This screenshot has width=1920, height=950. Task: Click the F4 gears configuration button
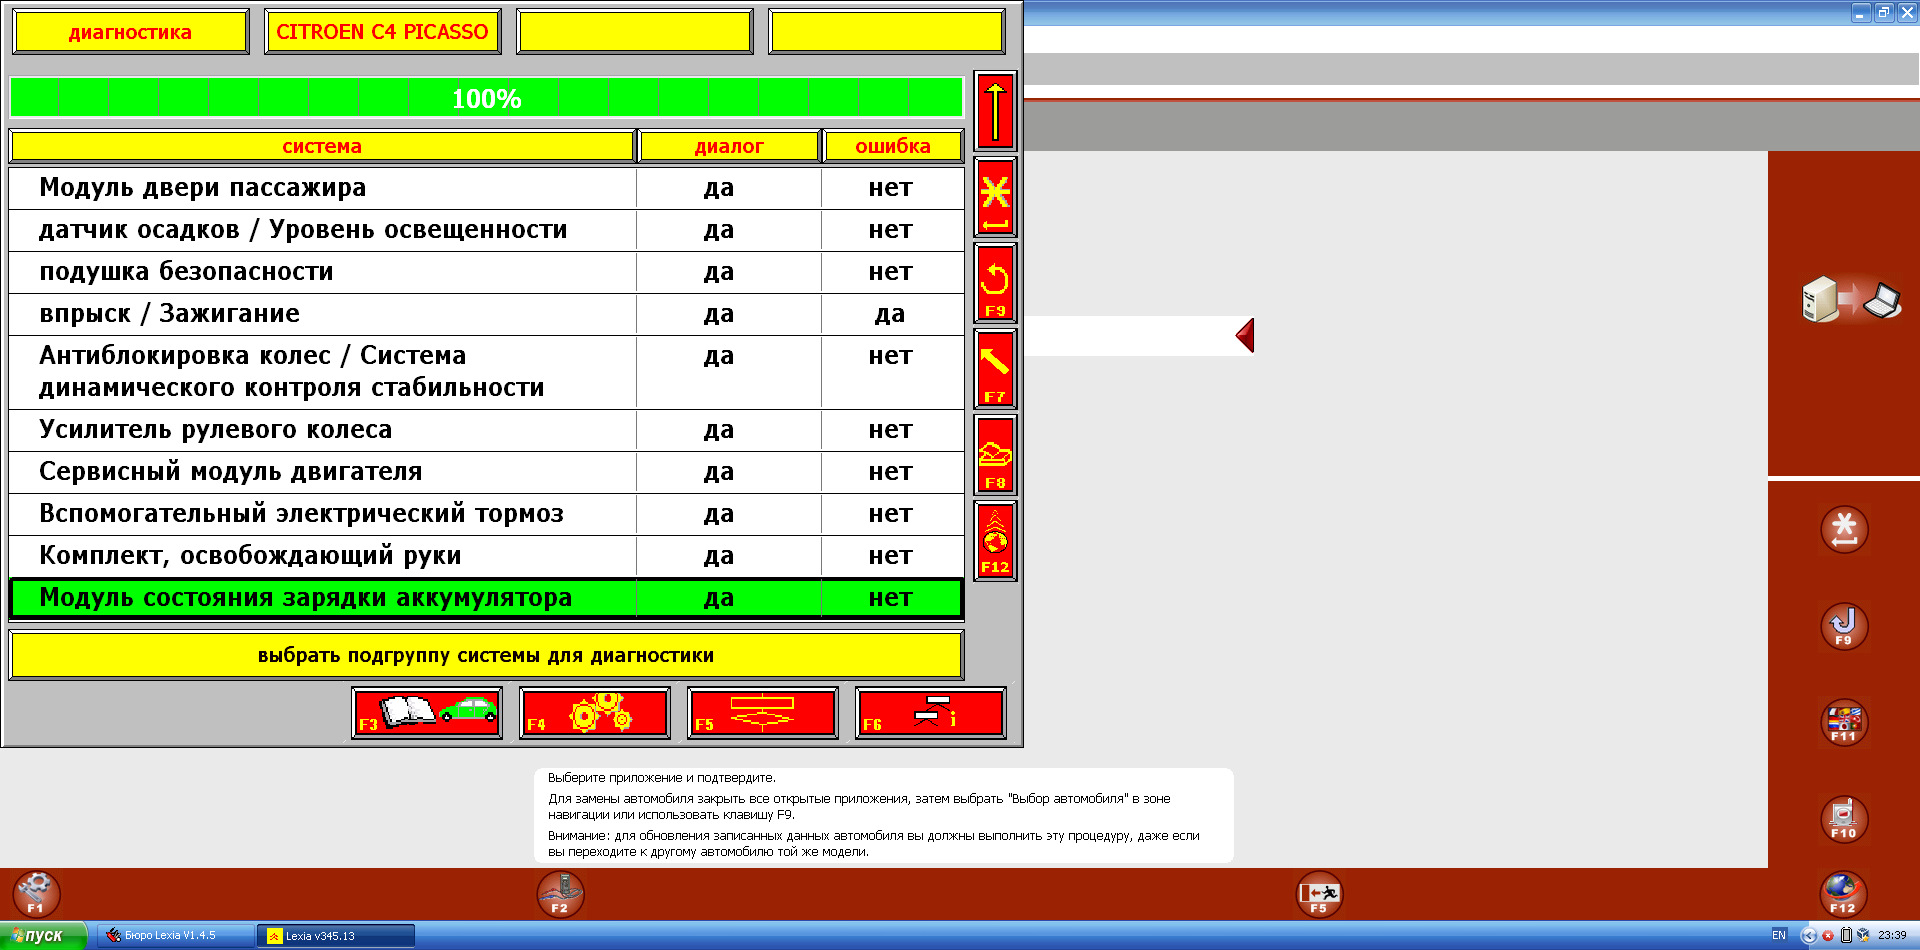[595, 713]
